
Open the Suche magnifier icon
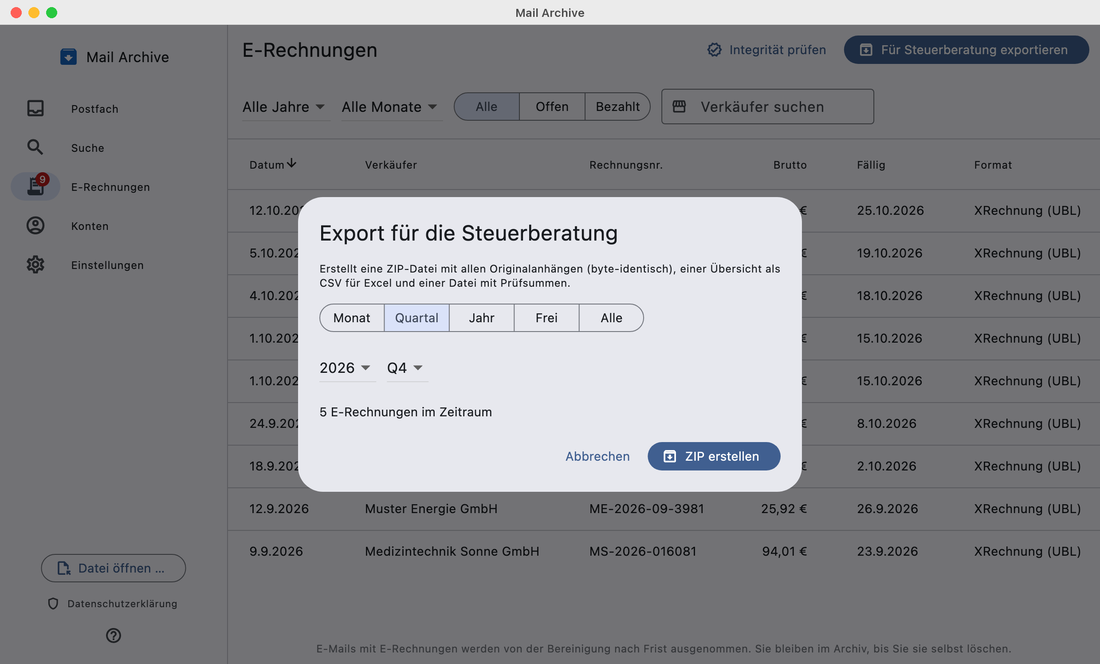point(35,147)
